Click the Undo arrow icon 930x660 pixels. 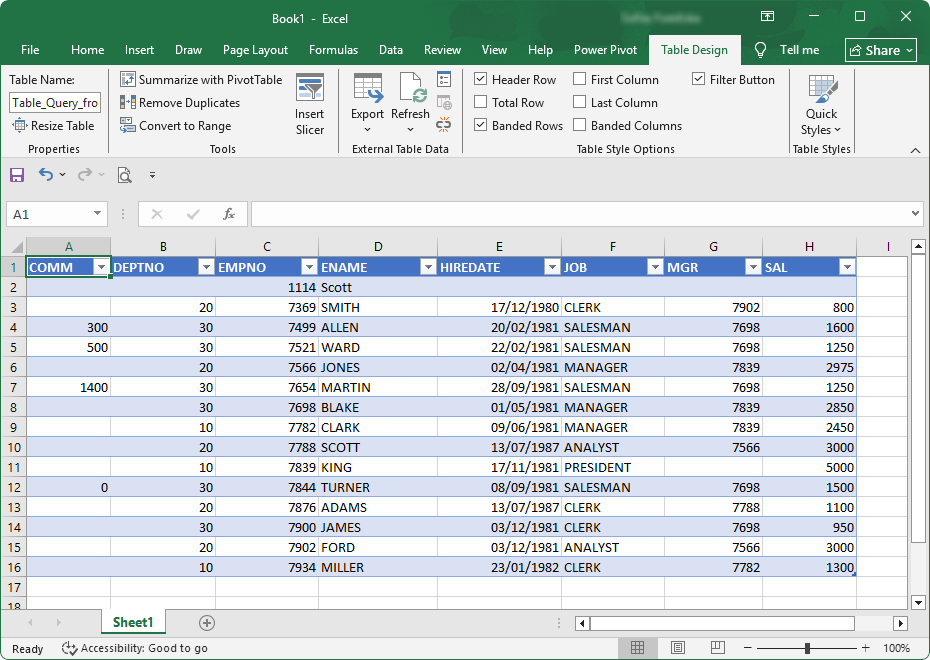click(46, 174)
